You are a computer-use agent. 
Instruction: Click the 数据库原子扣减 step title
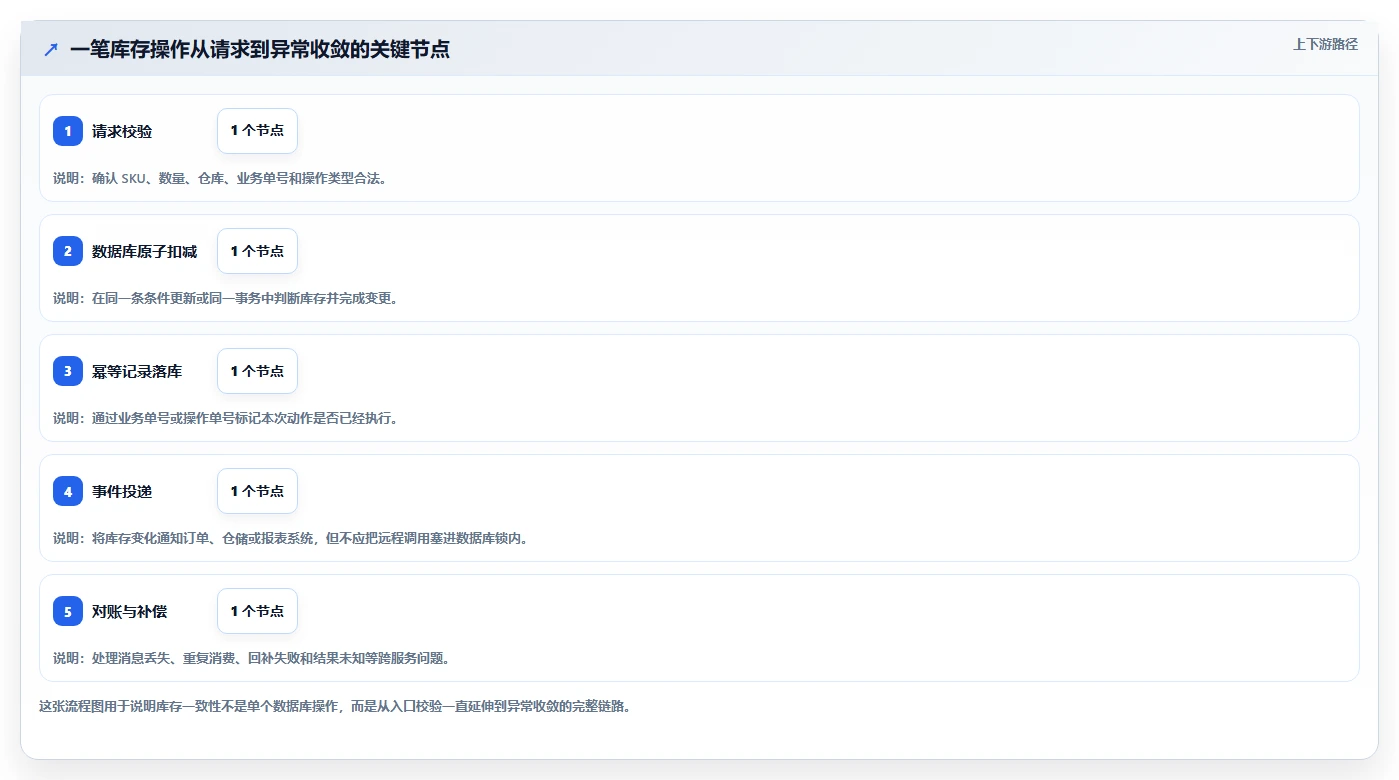coord(145,251)
